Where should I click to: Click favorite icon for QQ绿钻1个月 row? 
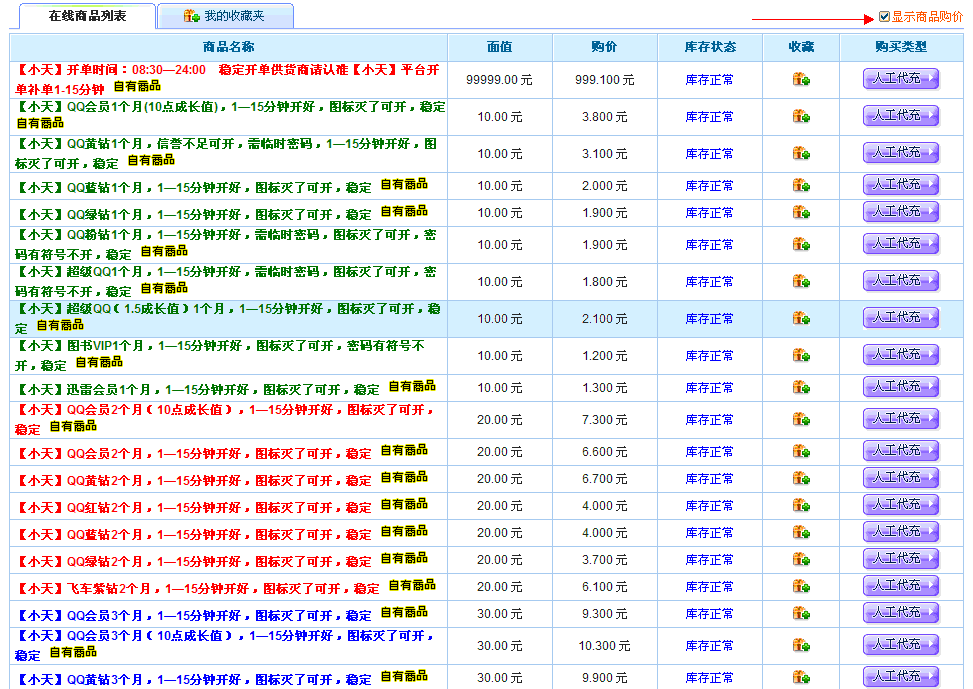tap(801, 213)
